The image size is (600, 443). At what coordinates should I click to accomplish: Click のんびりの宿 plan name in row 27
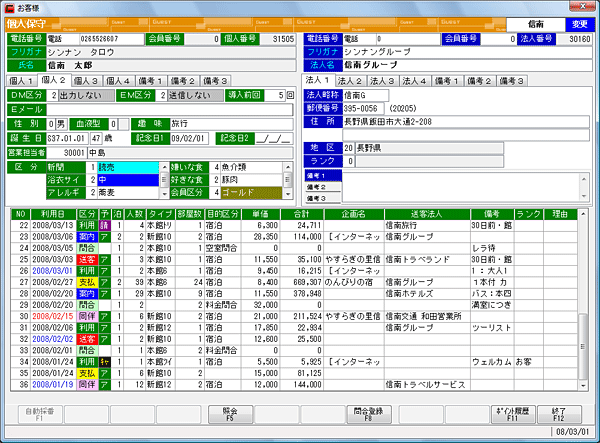coord(348,282)
